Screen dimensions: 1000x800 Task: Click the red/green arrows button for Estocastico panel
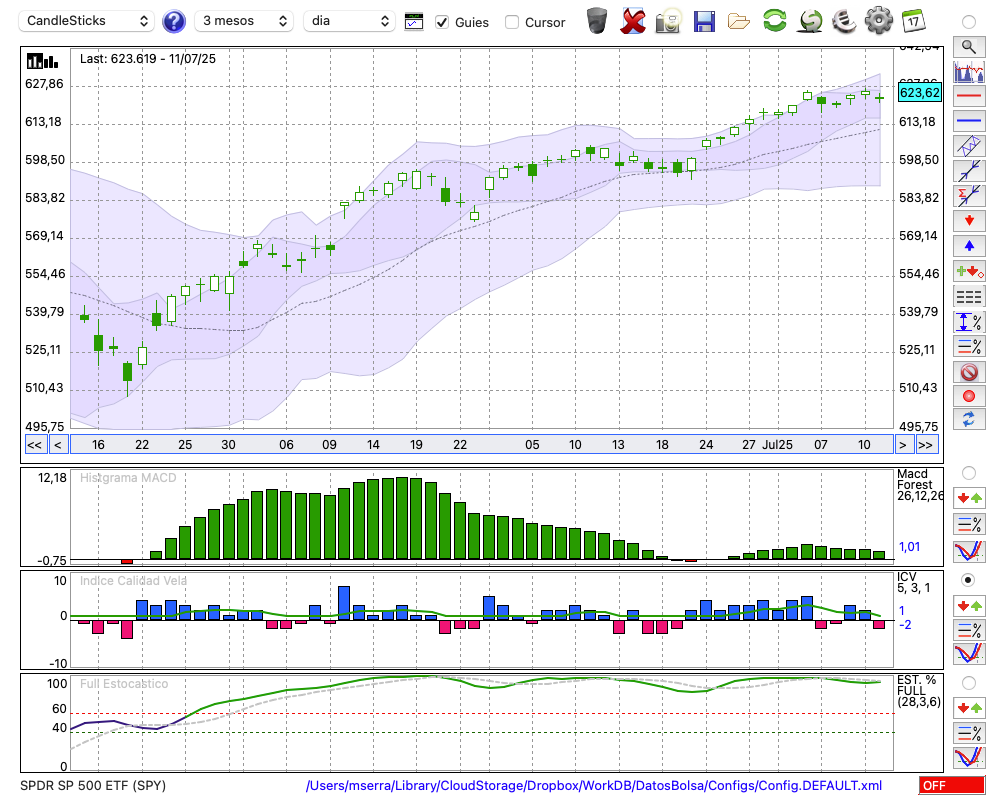969,708
